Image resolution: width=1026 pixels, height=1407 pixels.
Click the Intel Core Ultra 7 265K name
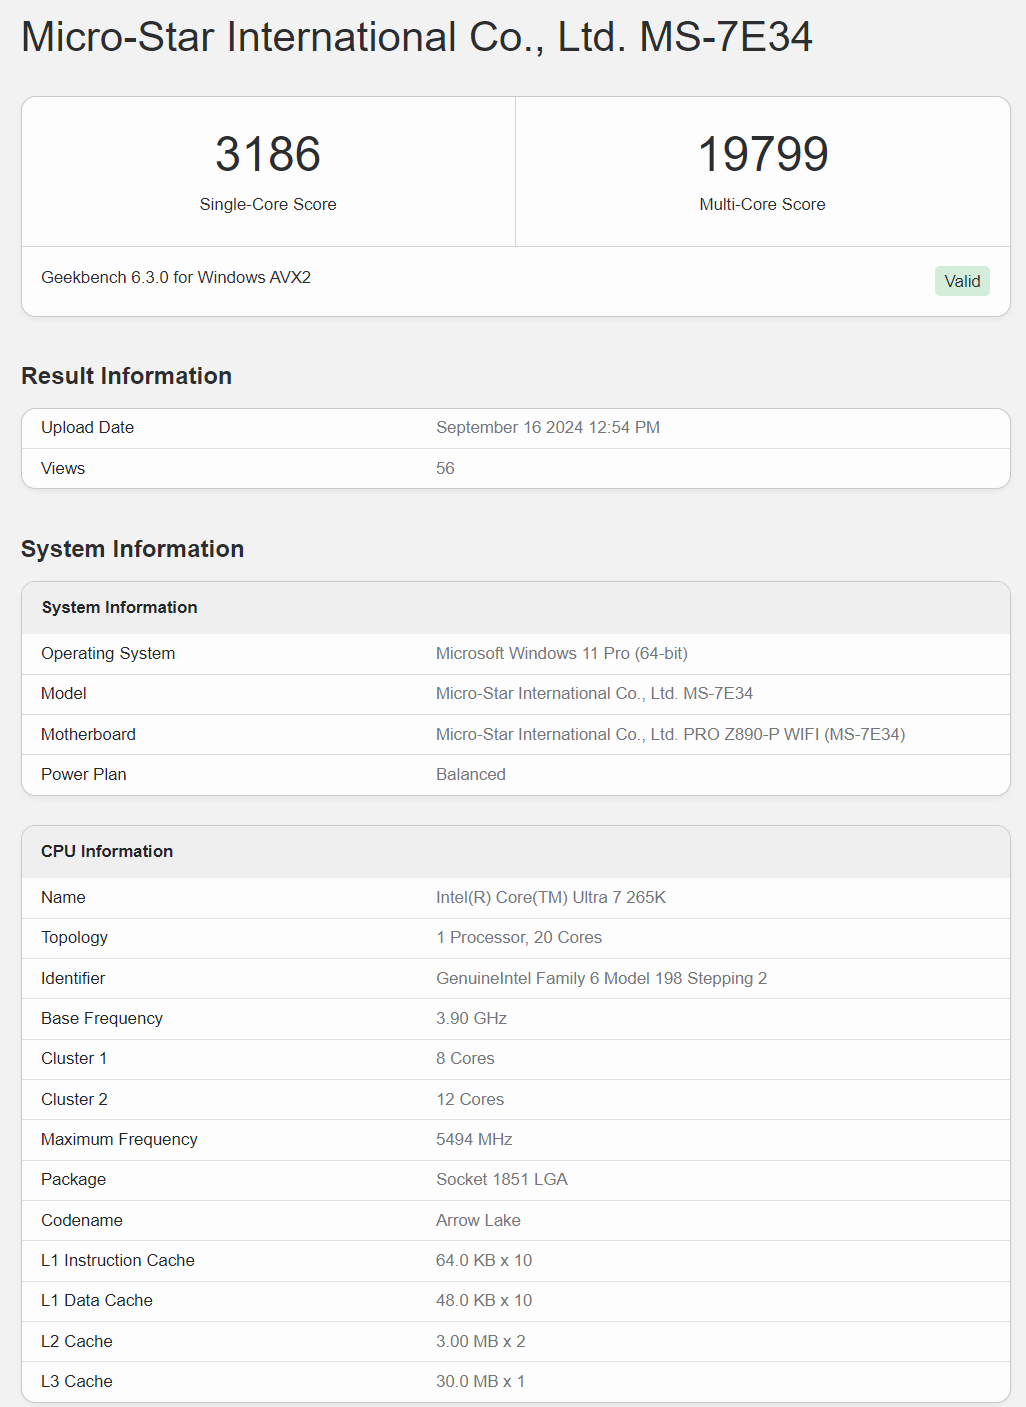[x=551, y=897]
